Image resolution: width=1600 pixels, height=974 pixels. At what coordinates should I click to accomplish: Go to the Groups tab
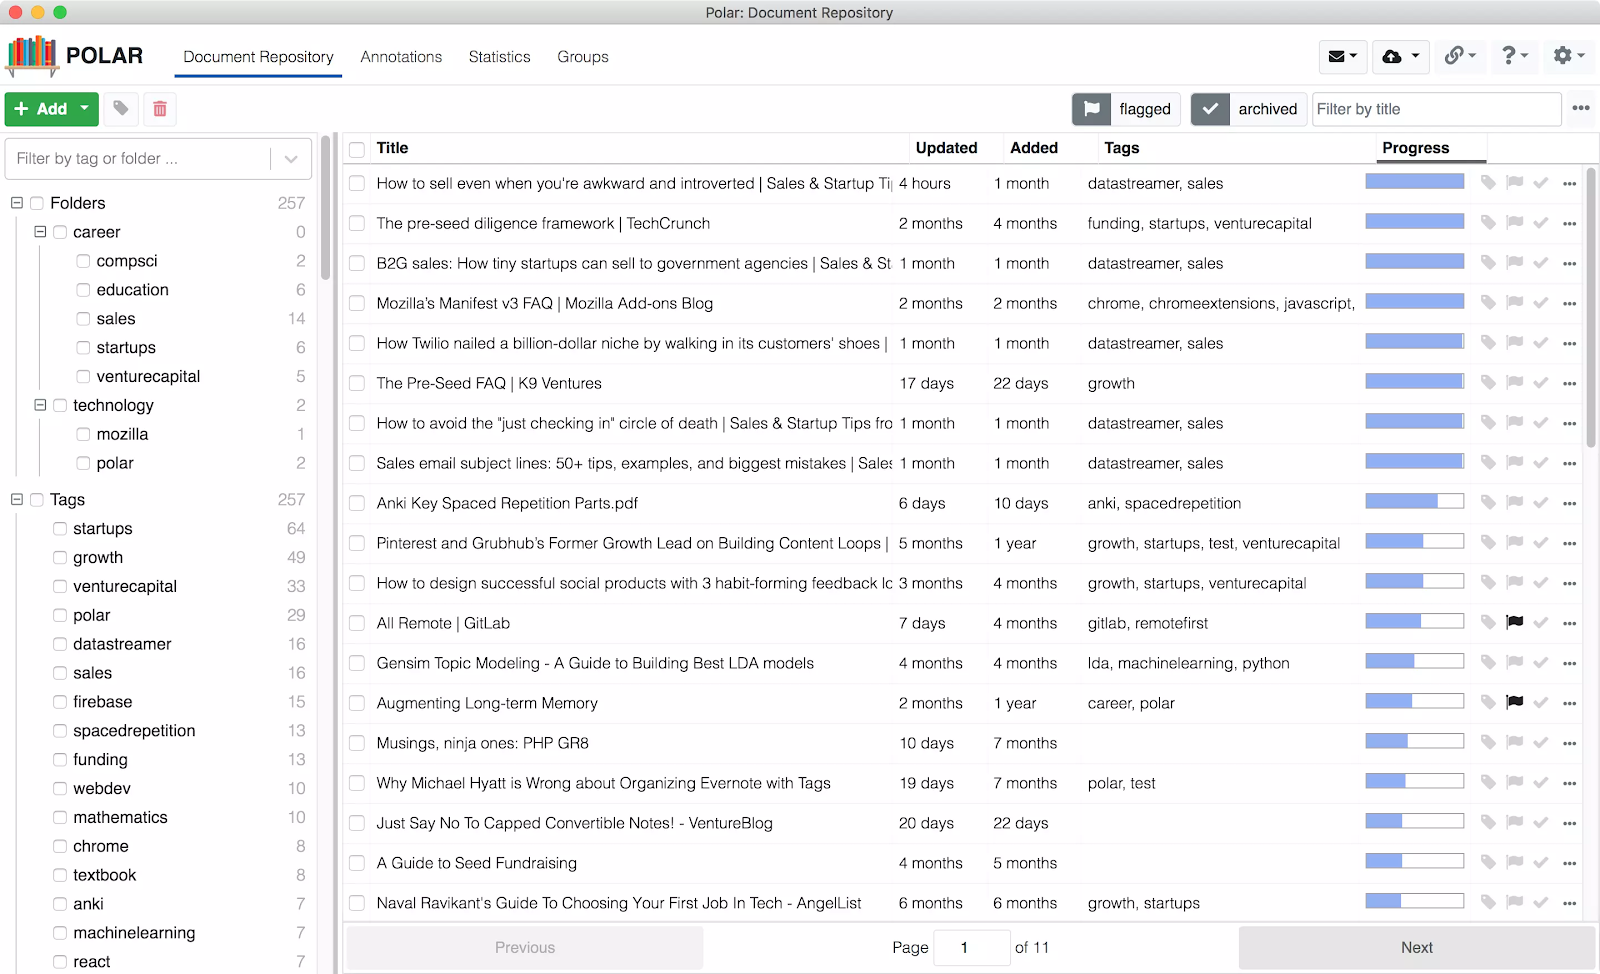click(x=583, y=57)
